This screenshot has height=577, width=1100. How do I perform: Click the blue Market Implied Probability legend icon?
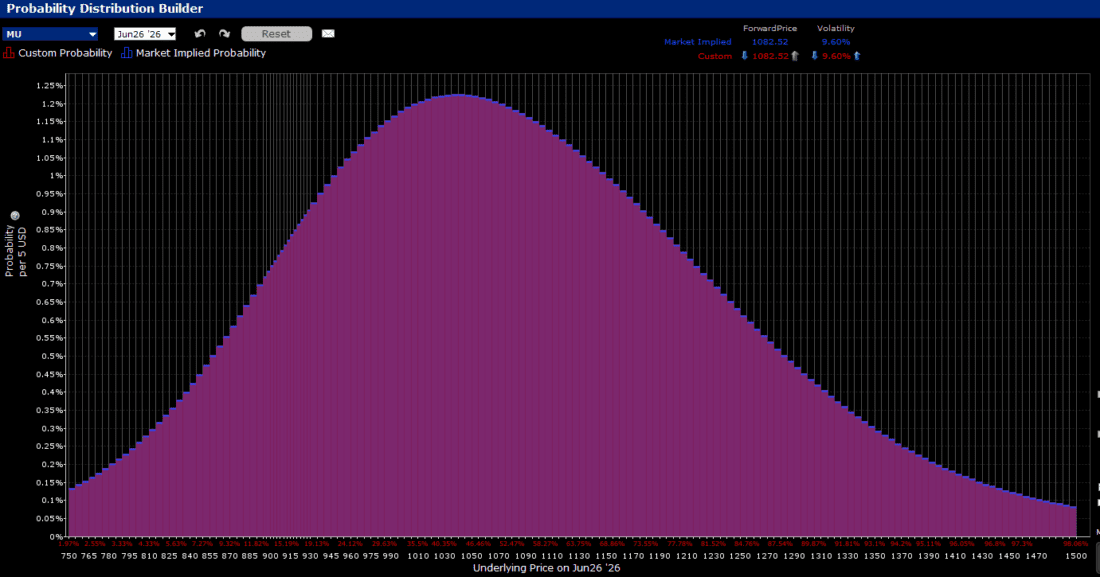click(126, 53)
